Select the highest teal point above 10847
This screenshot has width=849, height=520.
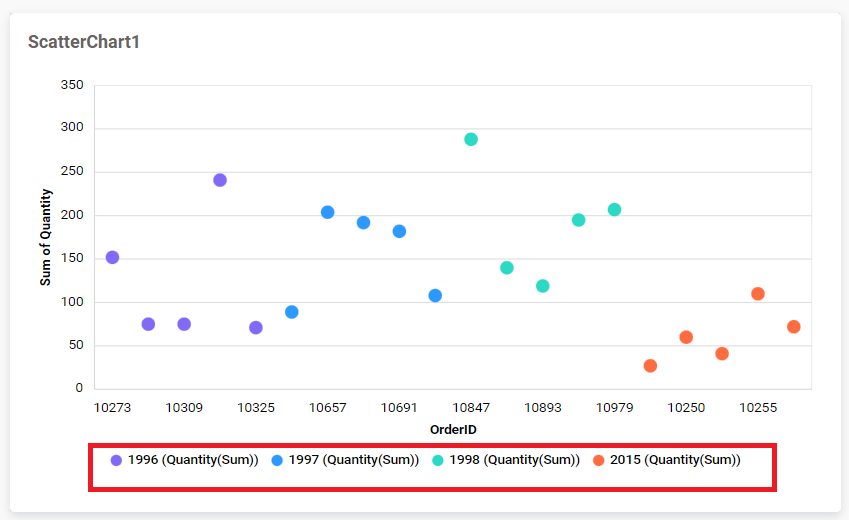[471, 139]
